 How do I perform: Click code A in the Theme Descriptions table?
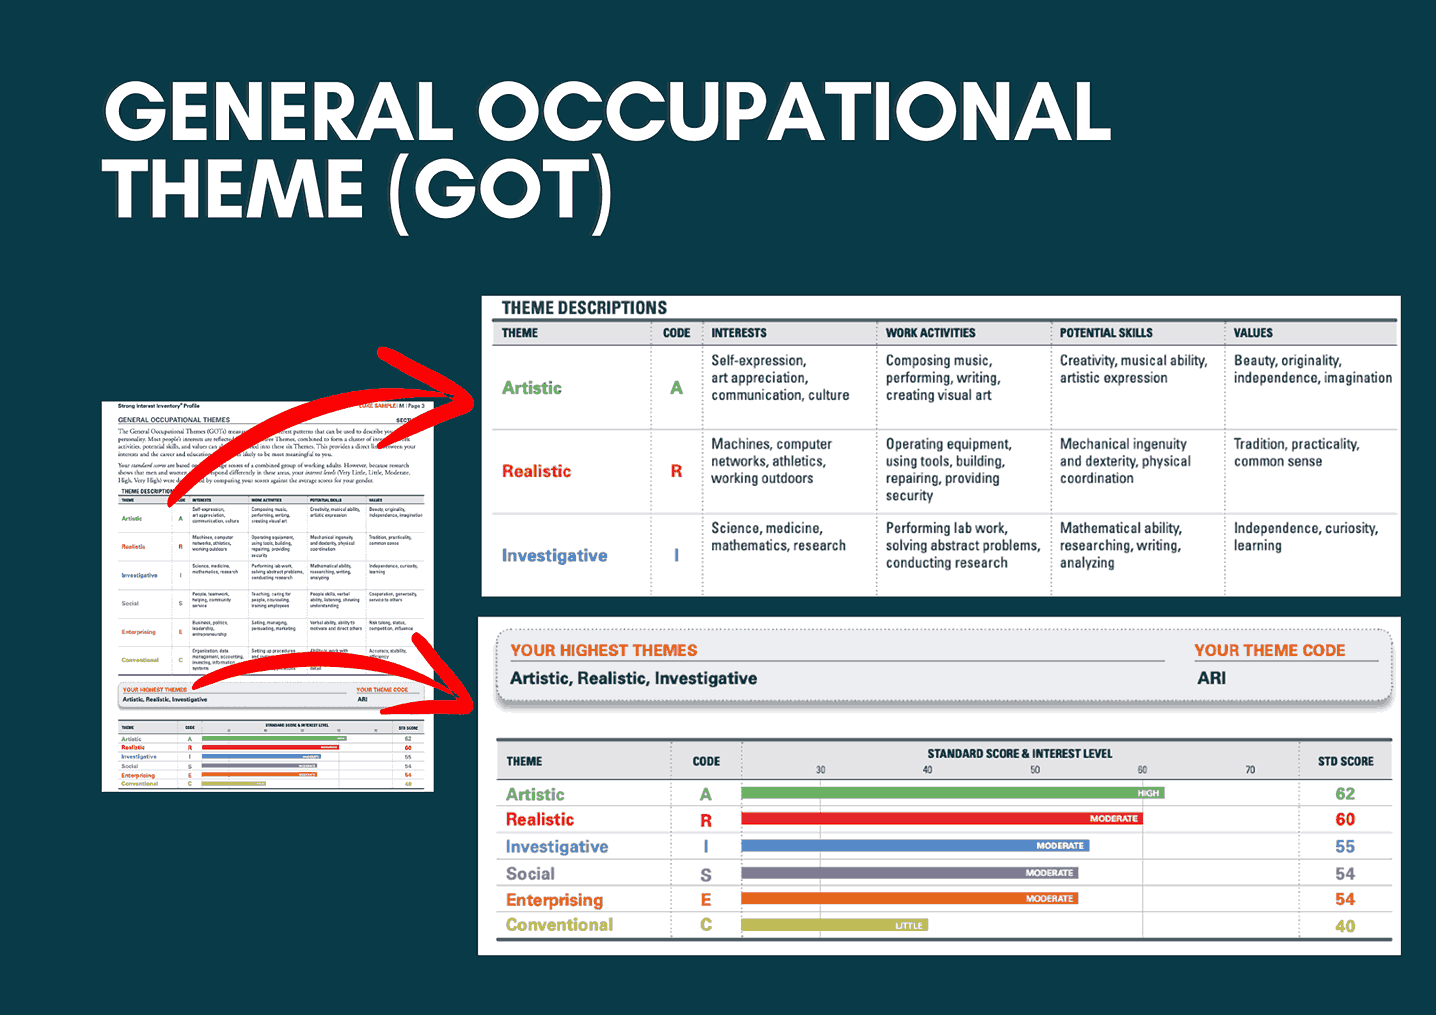(677, 388)
